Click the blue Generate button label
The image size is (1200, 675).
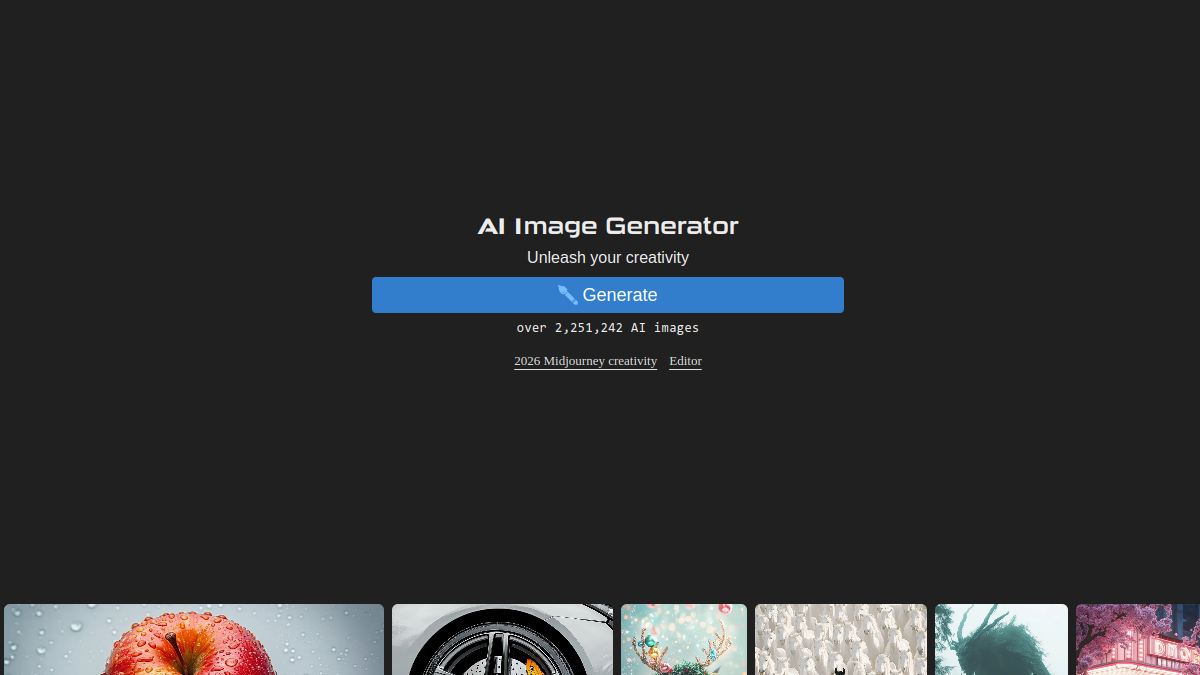[620, 295]
